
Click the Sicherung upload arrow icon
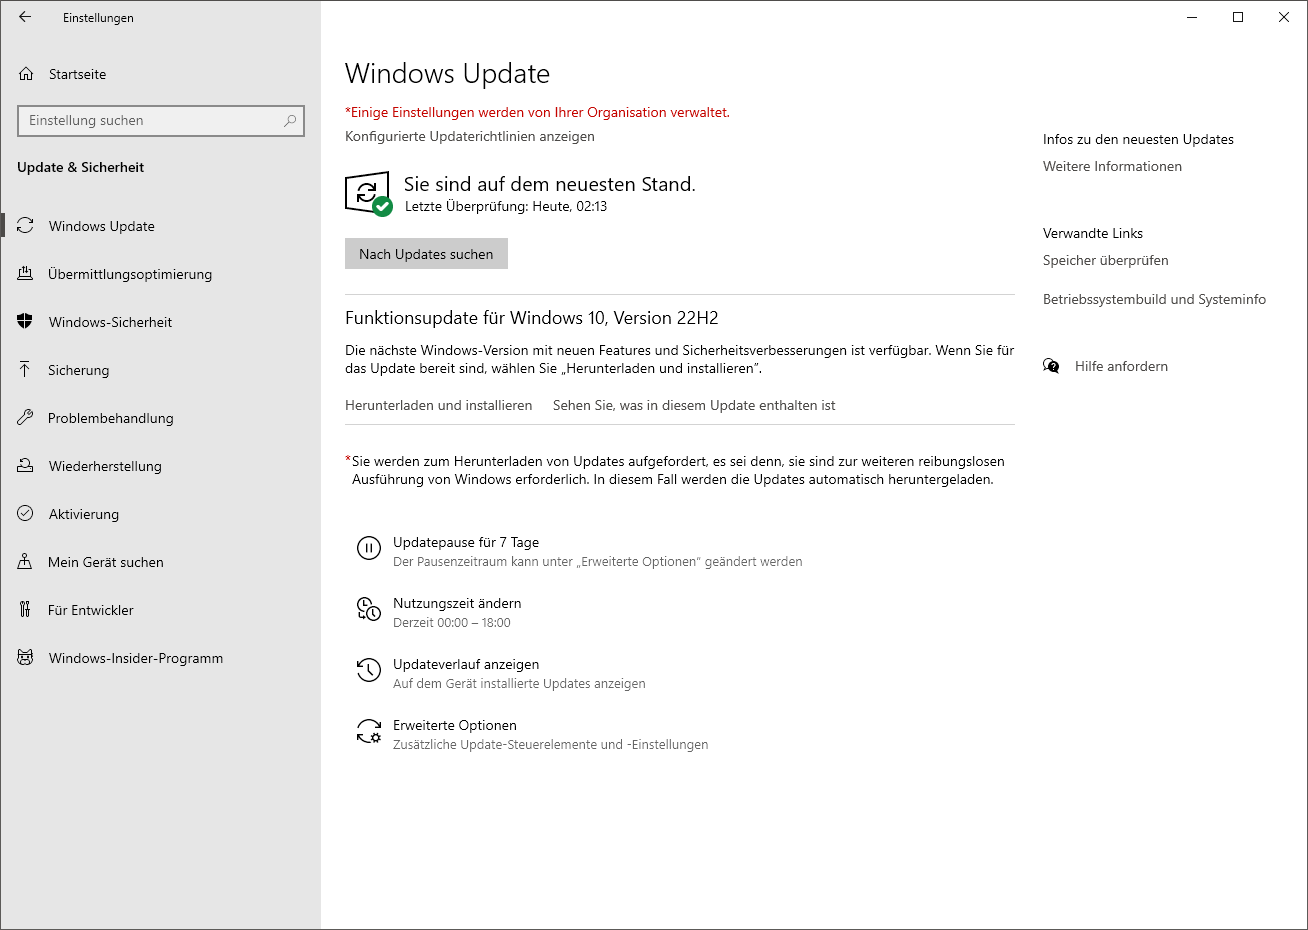(25, 370)
